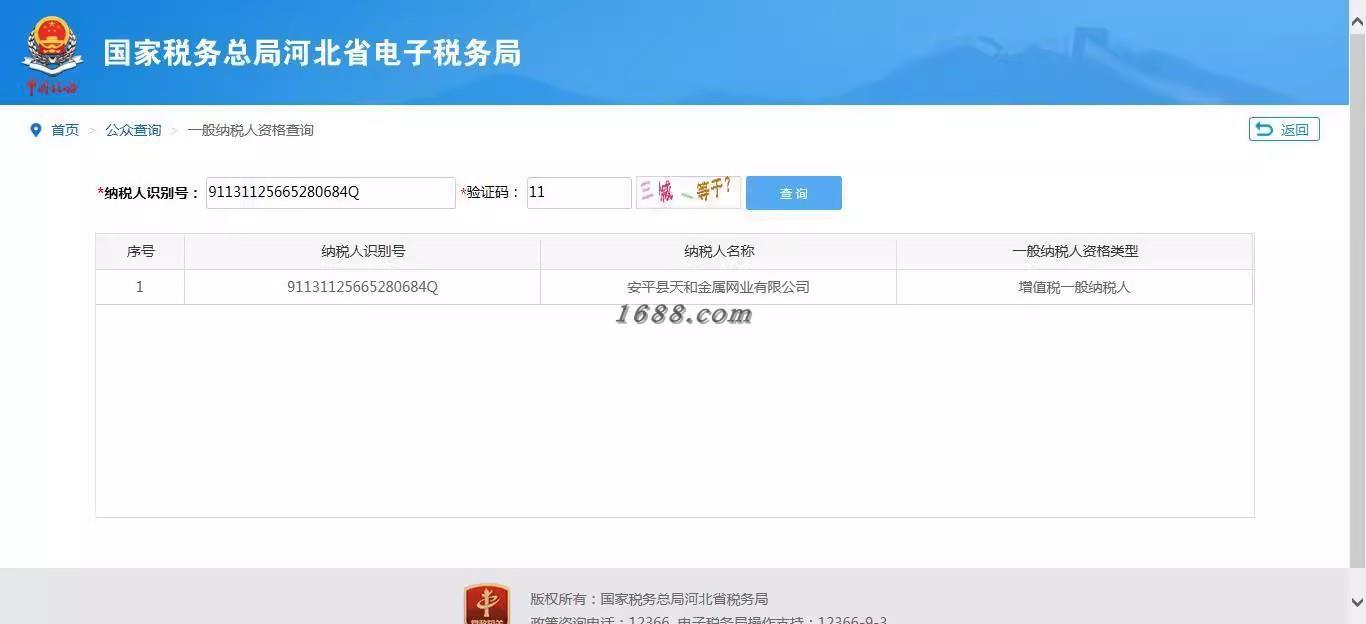Focus the 纳税人识别号 input field
The width and height of the screenshot is (1366, 624).
click(330, 193)
